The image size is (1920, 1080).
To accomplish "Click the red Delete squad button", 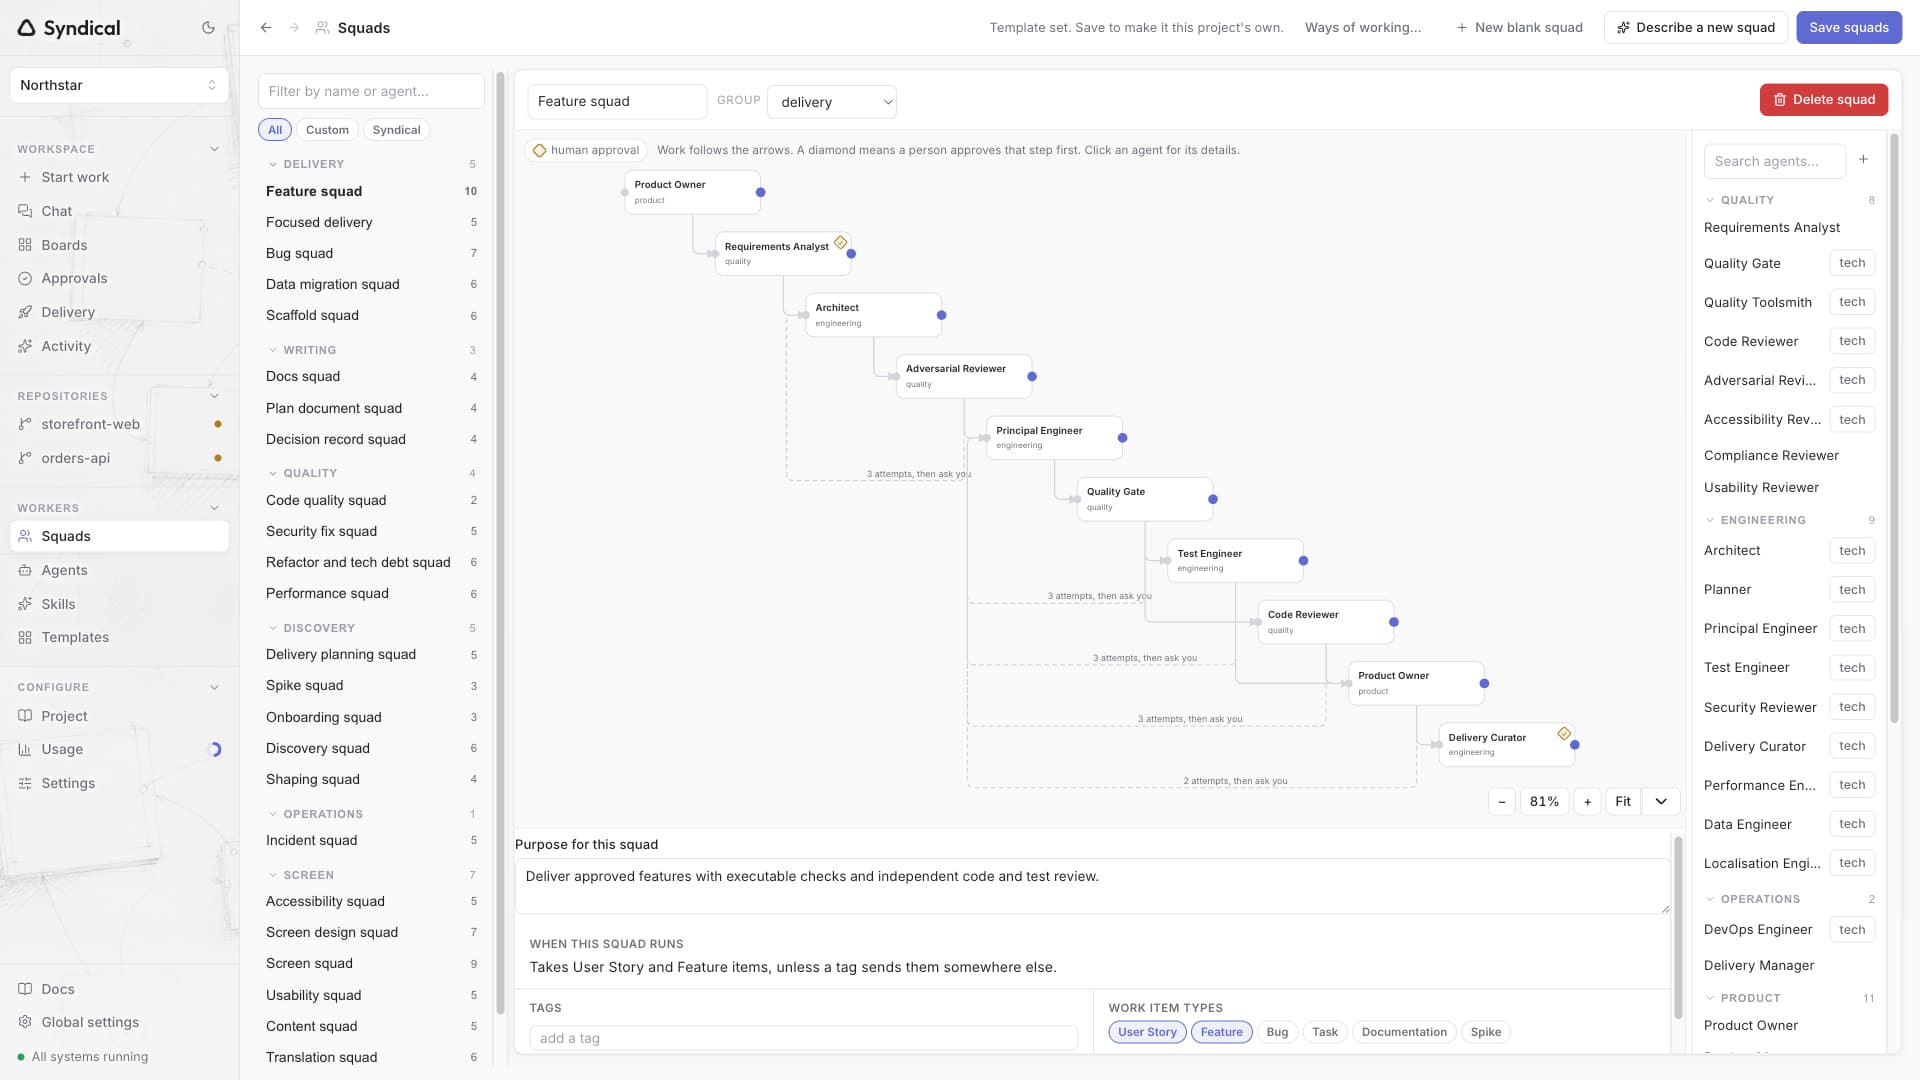I will pyautogui.click(x=1824, y=100).
